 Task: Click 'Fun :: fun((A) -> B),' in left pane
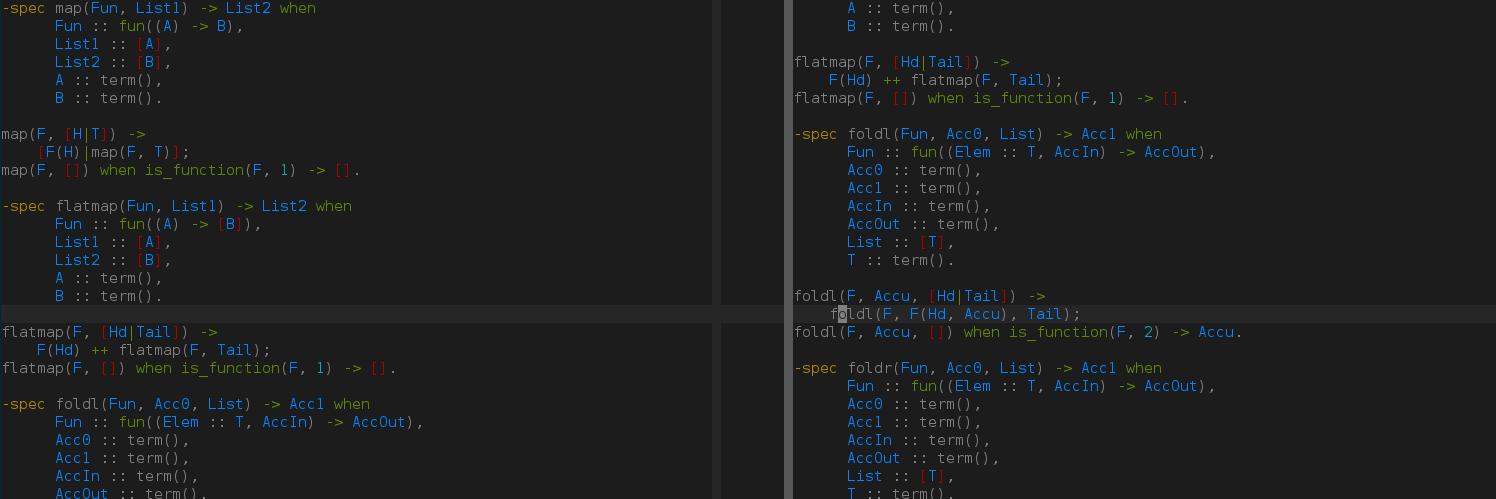[x=150, y=26]
